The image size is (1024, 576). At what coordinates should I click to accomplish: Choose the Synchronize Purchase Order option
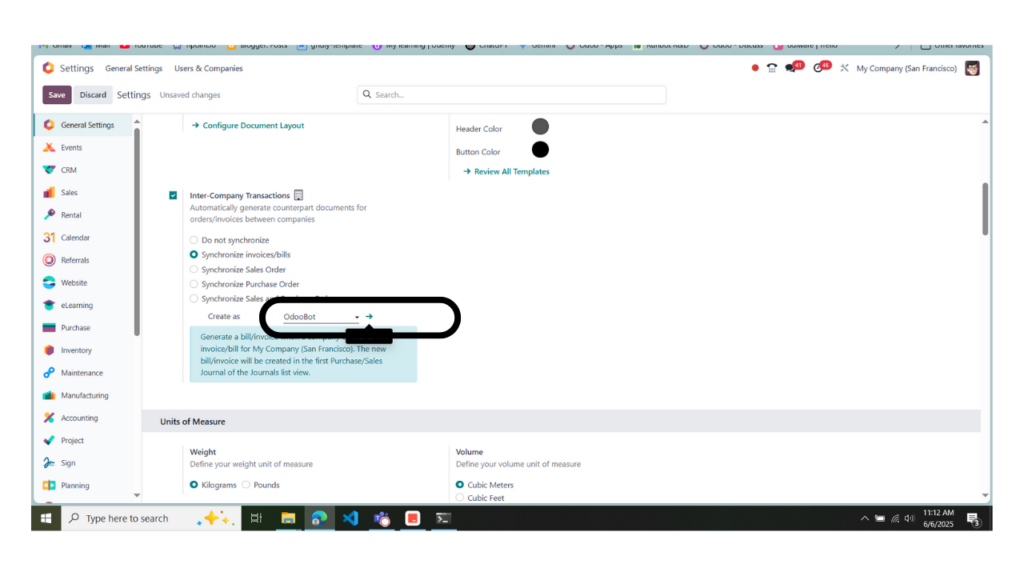(x=194, y=284)
